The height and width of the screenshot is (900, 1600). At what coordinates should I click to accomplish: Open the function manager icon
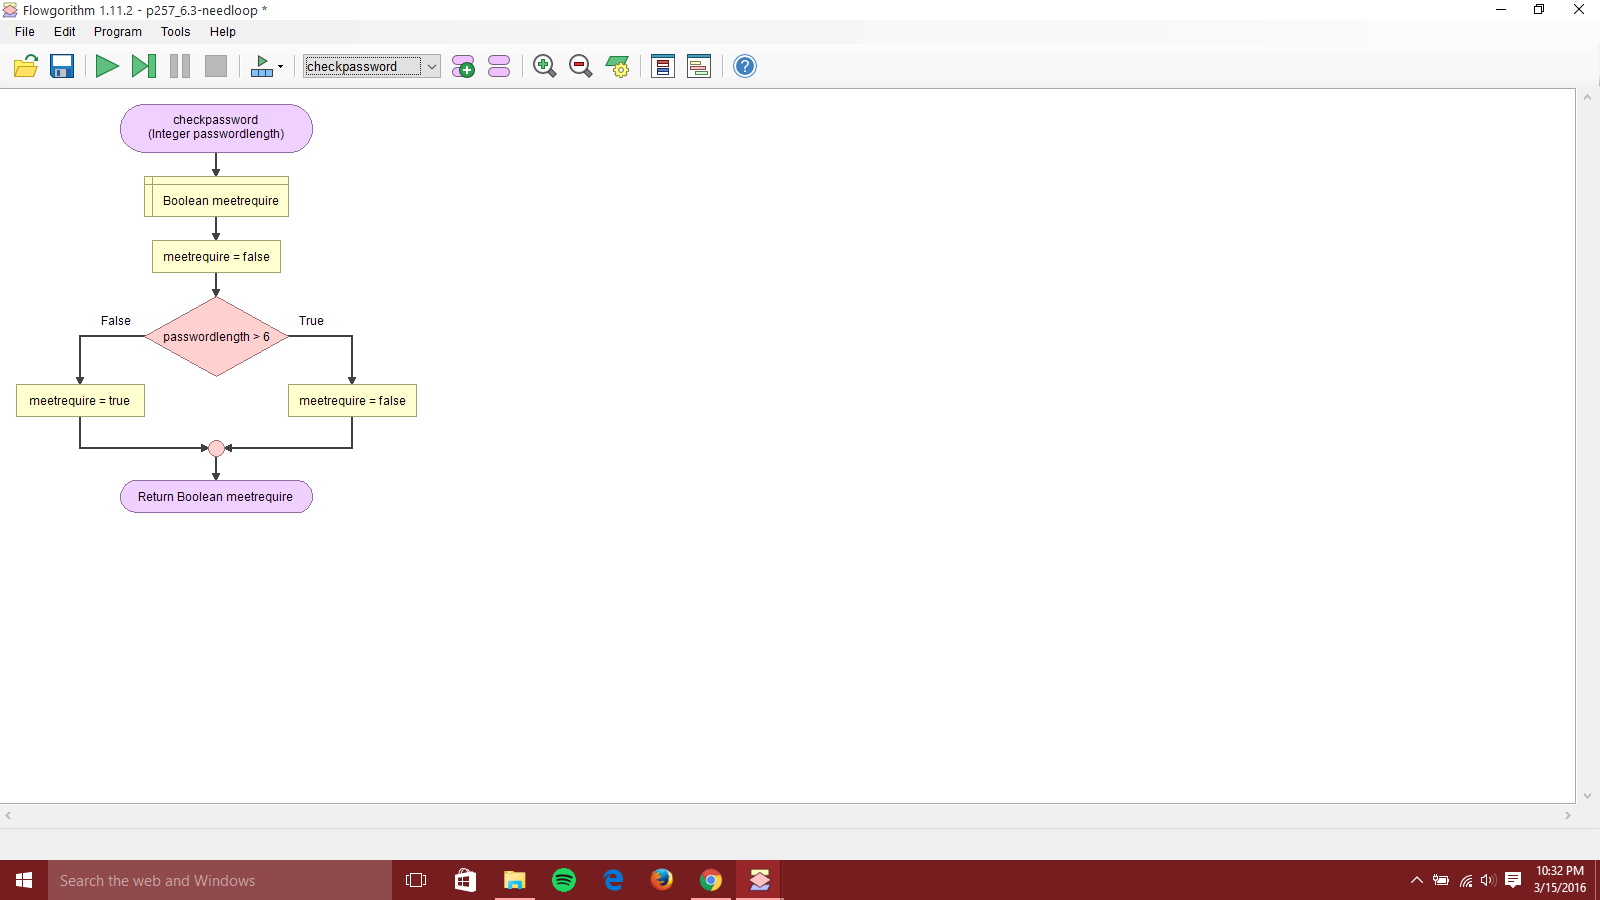coord(498,66)
